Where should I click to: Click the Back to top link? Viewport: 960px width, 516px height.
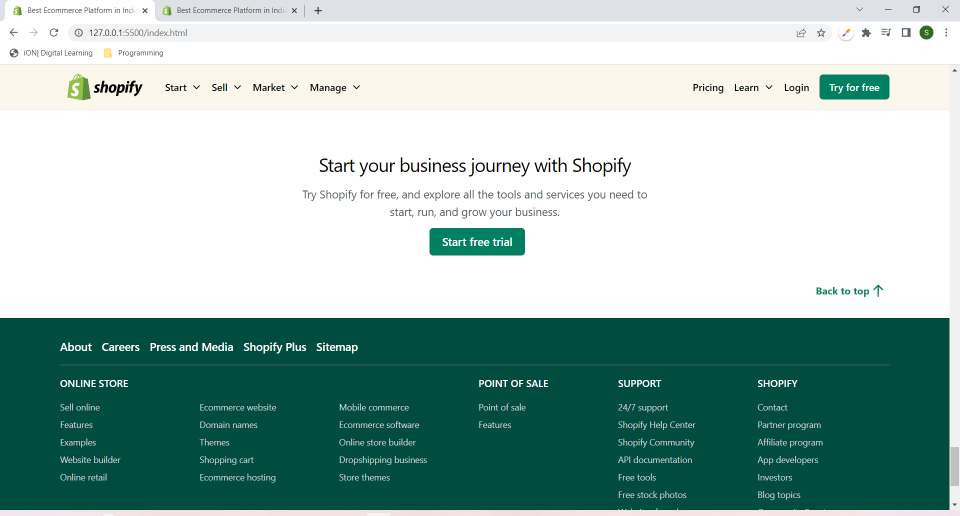(849, 291)
